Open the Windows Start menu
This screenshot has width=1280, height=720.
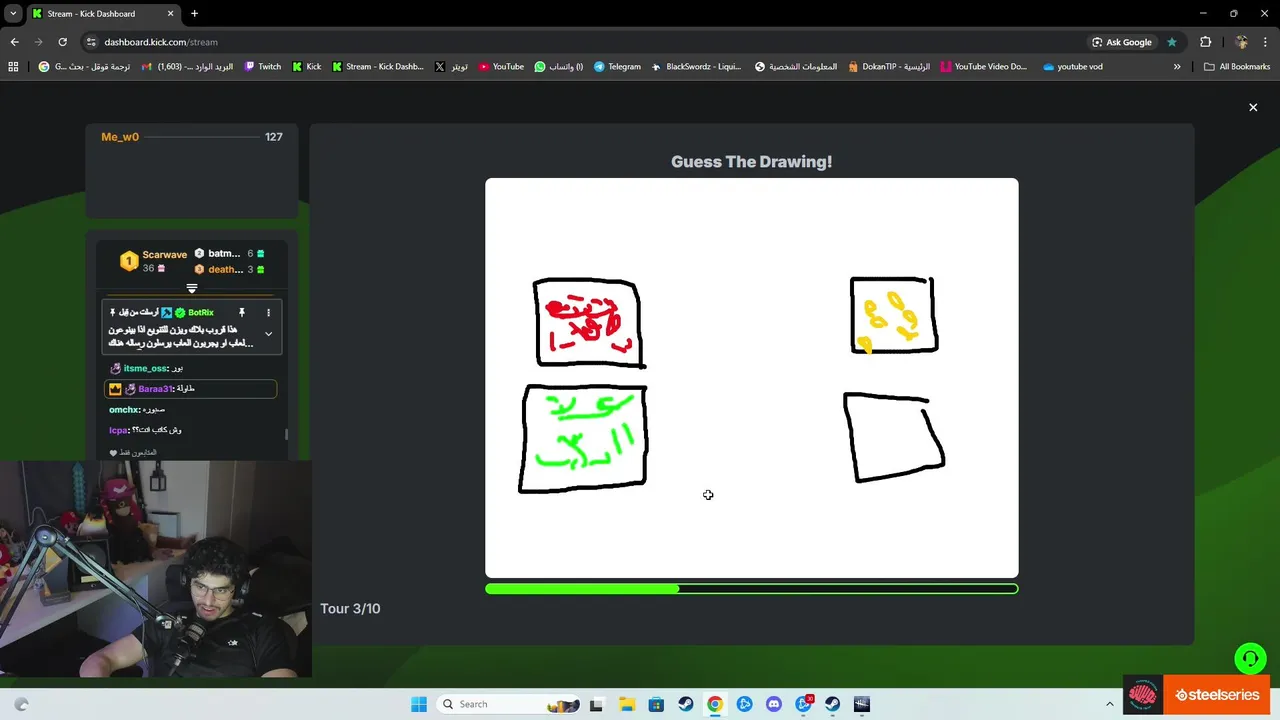click(x=419, y=704)
